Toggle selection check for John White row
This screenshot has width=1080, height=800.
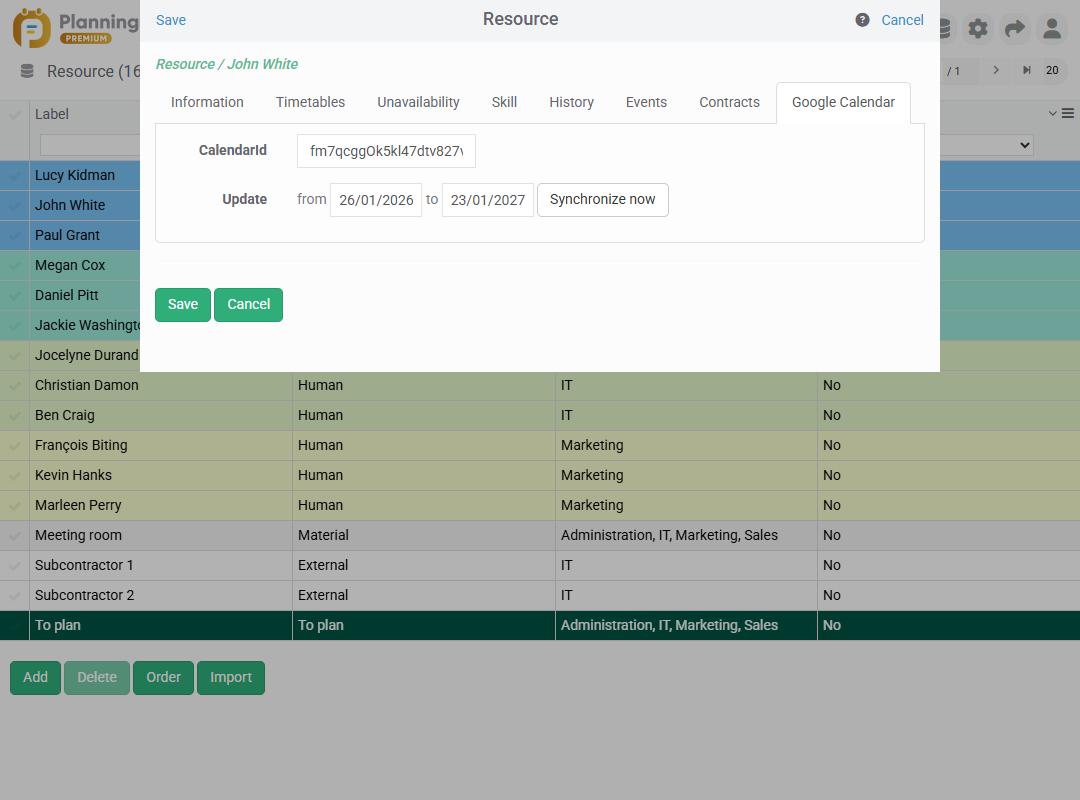click(x=14, y=205)
